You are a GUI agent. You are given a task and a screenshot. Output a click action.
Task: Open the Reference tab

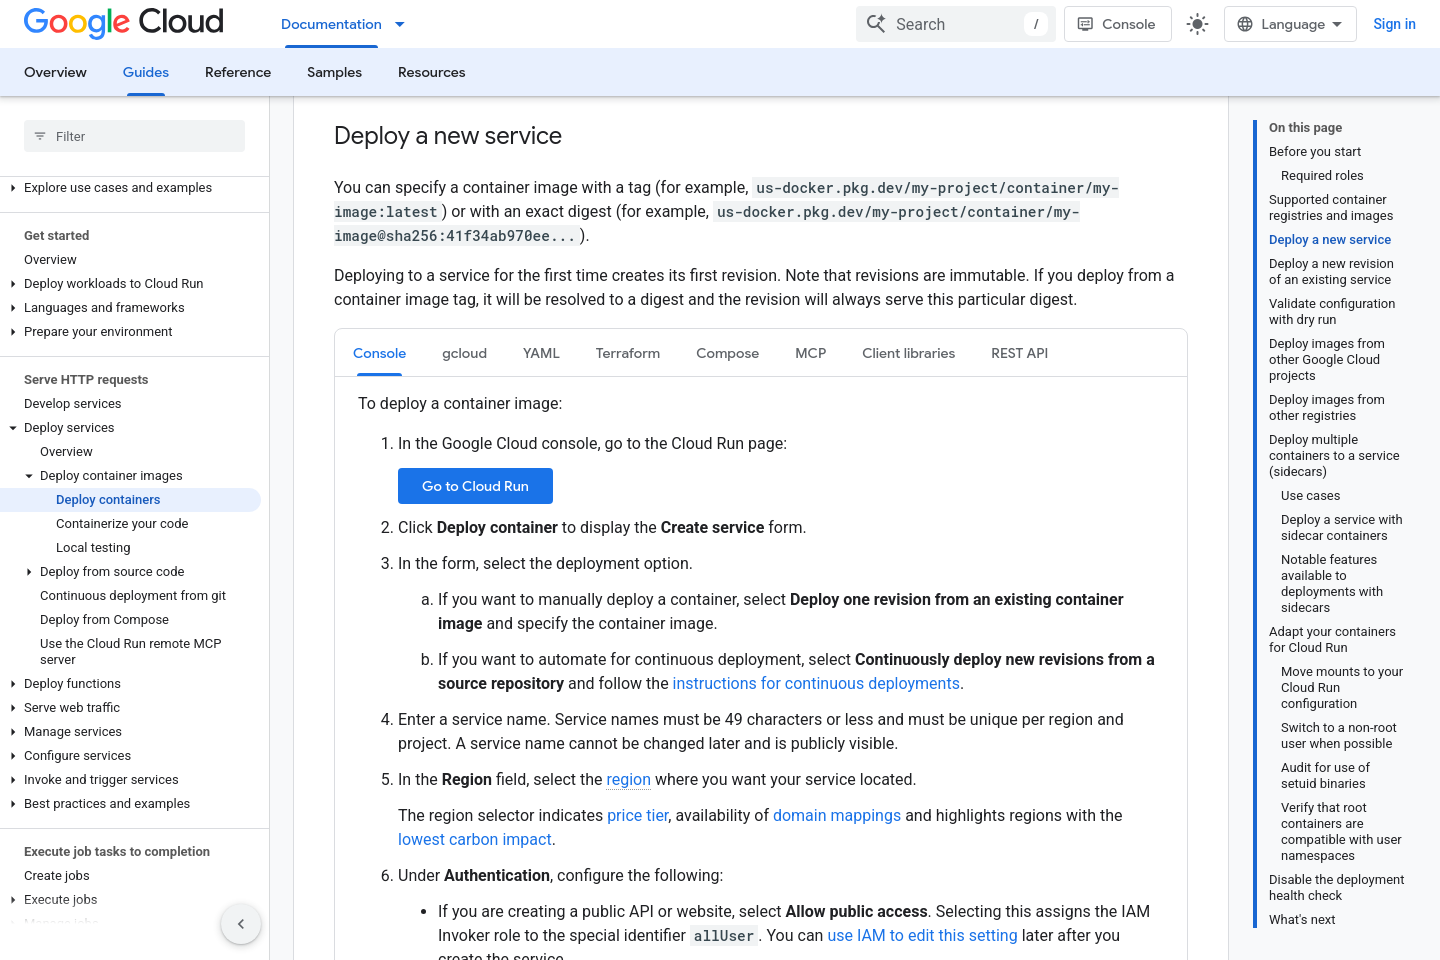[x=238, y=72]
